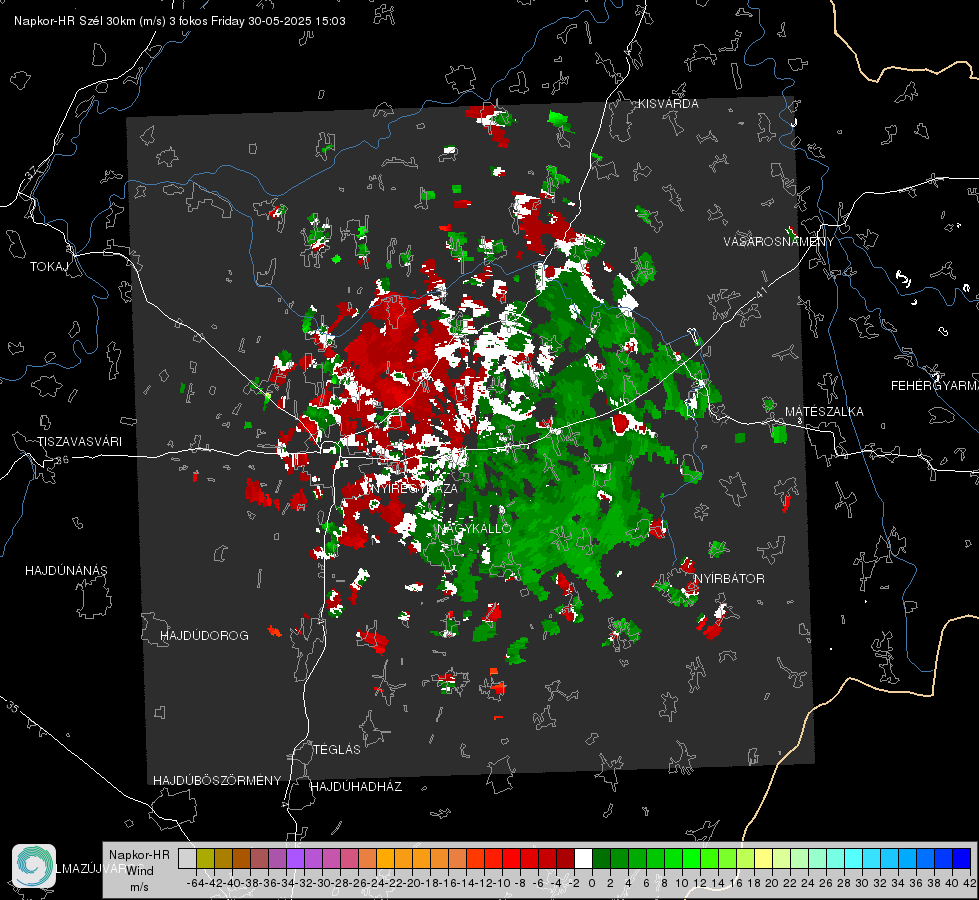Image resolution: width=979 pixels, height=900 pixels.
Task: Click the road number 35 label at lower left
Action: [x=13, y=708]
